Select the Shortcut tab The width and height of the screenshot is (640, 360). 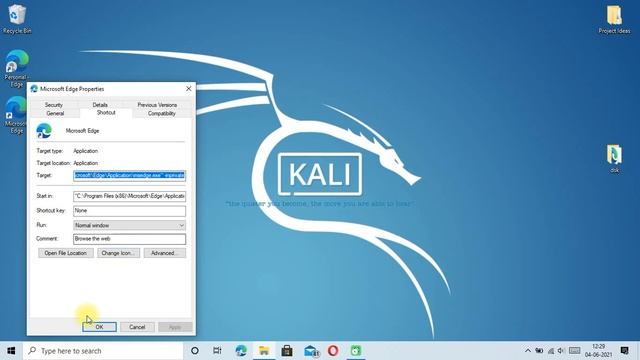[106, 113]
